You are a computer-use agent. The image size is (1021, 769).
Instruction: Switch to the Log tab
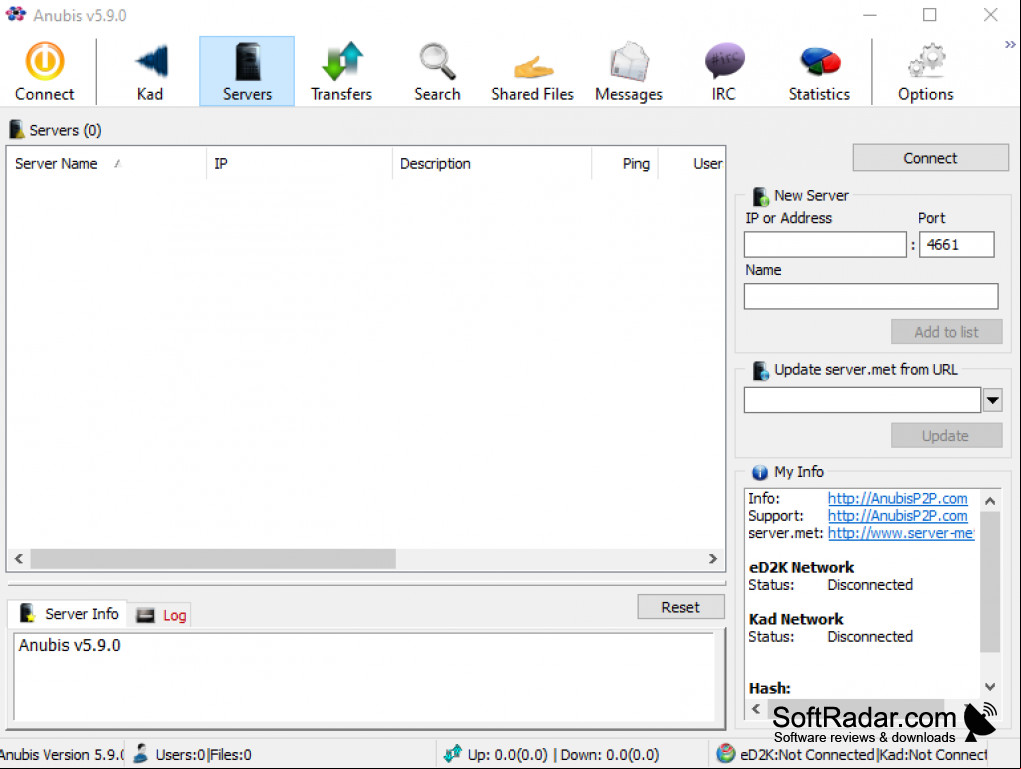point(161,615)
